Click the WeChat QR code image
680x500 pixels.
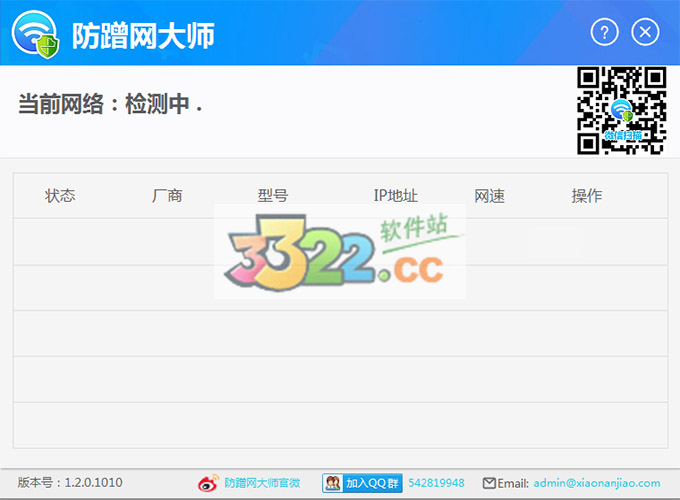click(621, 111)
